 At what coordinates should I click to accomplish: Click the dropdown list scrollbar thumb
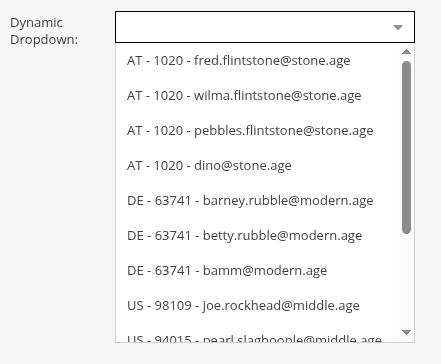click(x=406, y=147)
